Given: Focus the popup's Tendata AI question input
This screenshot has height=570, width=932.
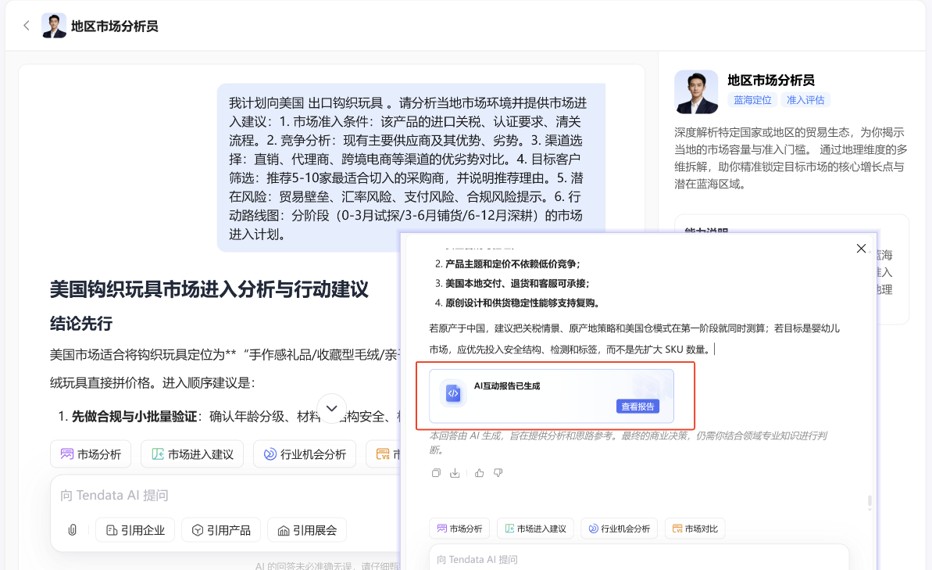Looking at the screenshot, I should click(639, 559).
